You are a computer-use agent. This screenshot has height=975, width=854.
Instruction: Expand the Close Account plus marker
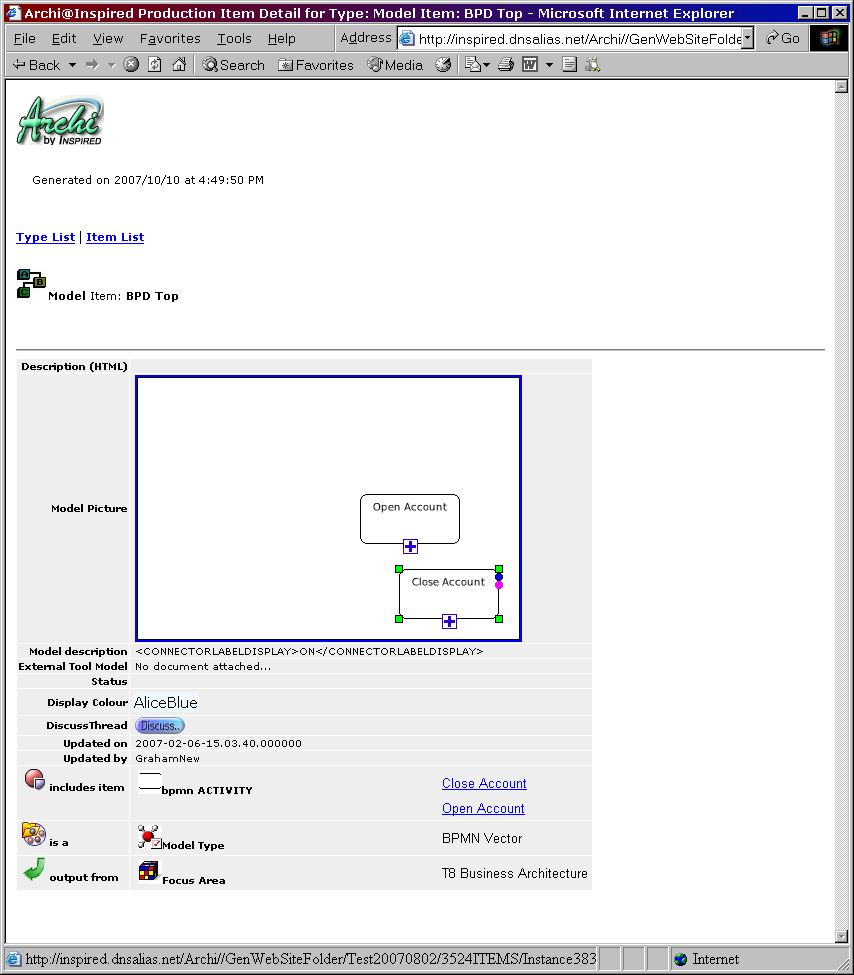449,621
